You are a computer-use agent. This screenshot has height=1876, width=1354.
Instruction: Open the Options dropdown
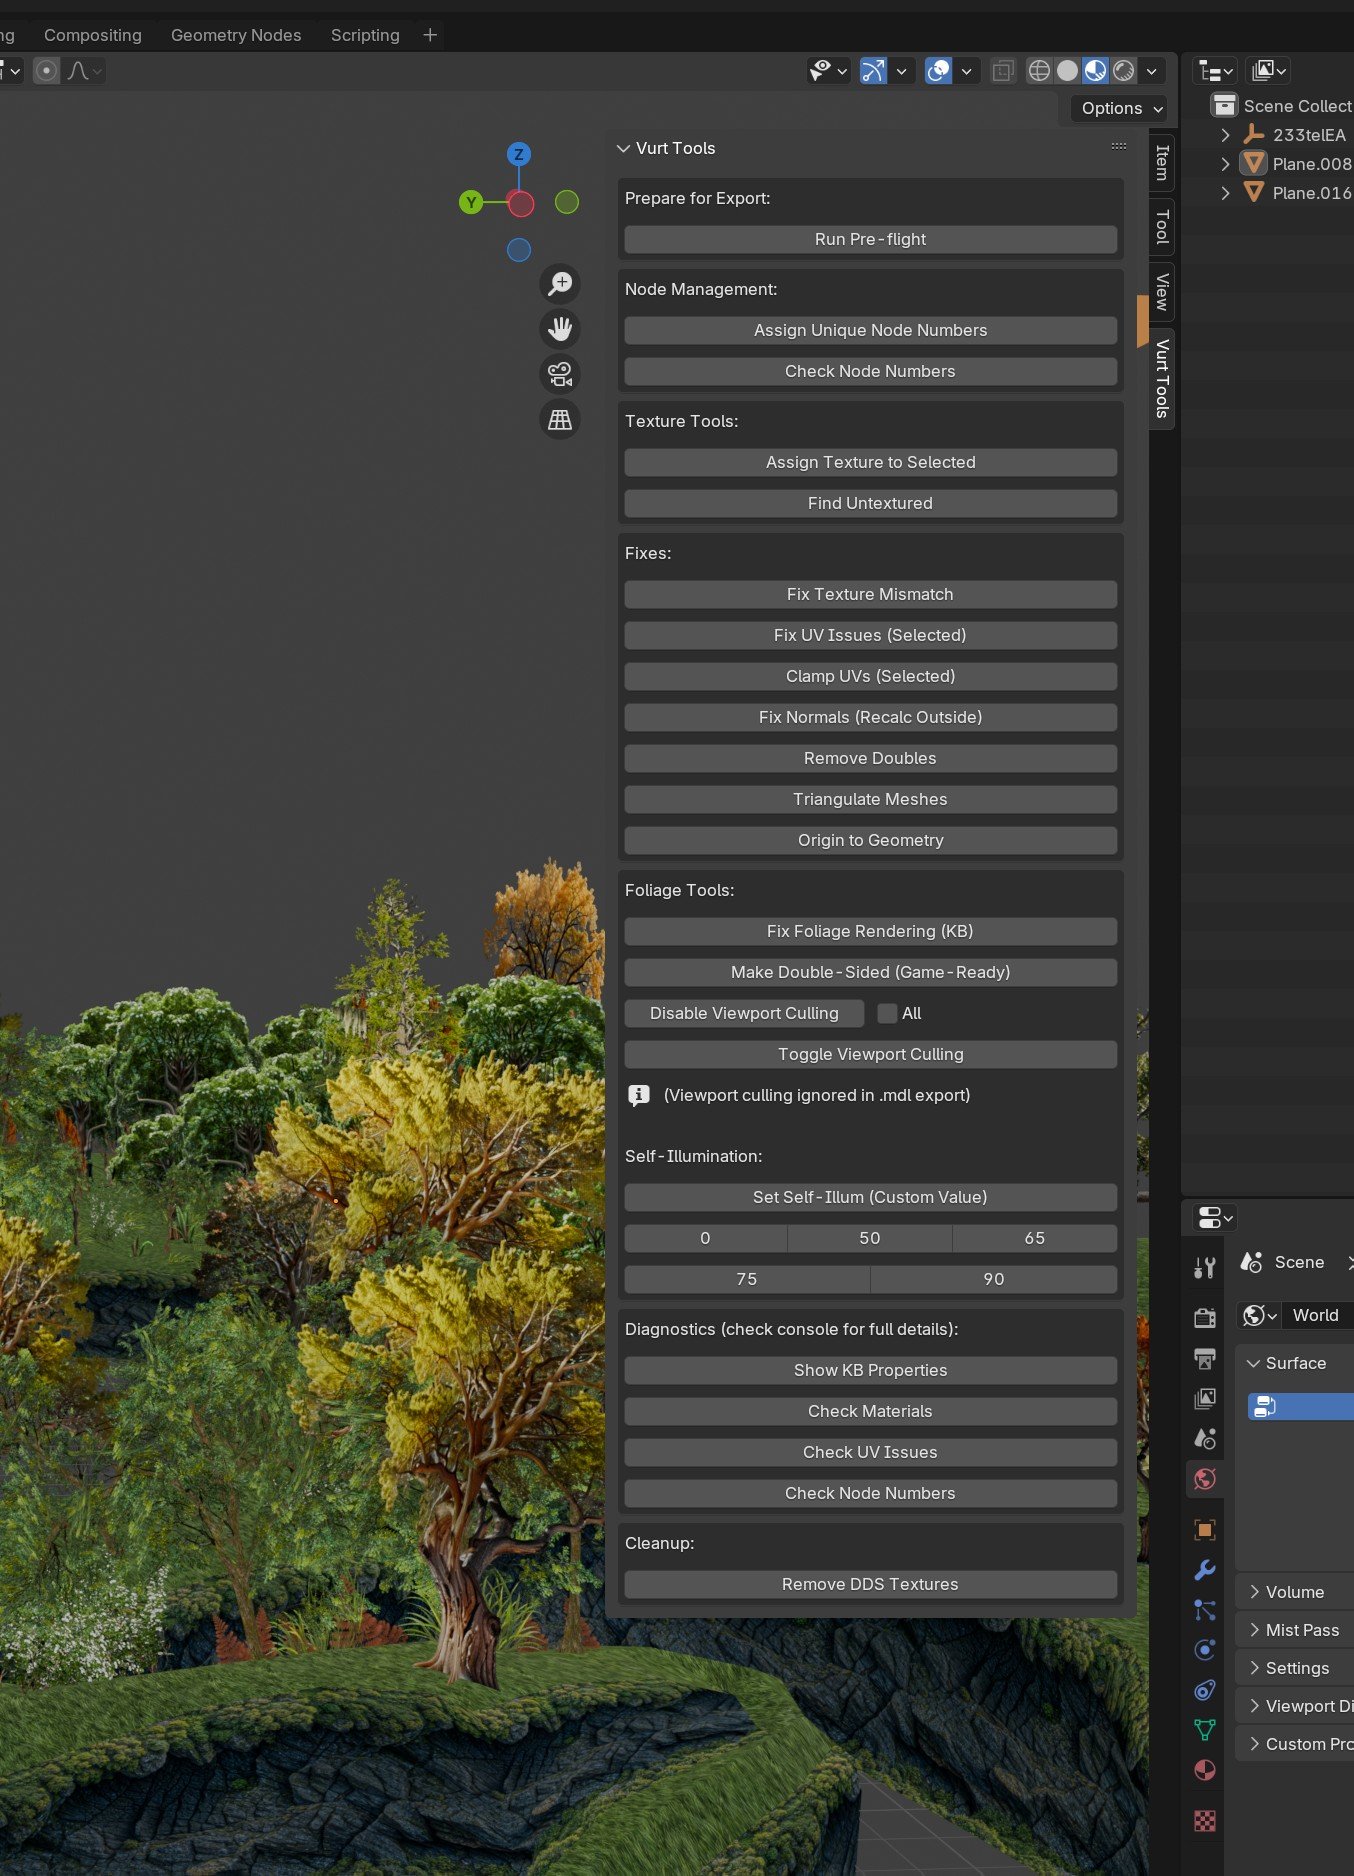click(1122, 108)
